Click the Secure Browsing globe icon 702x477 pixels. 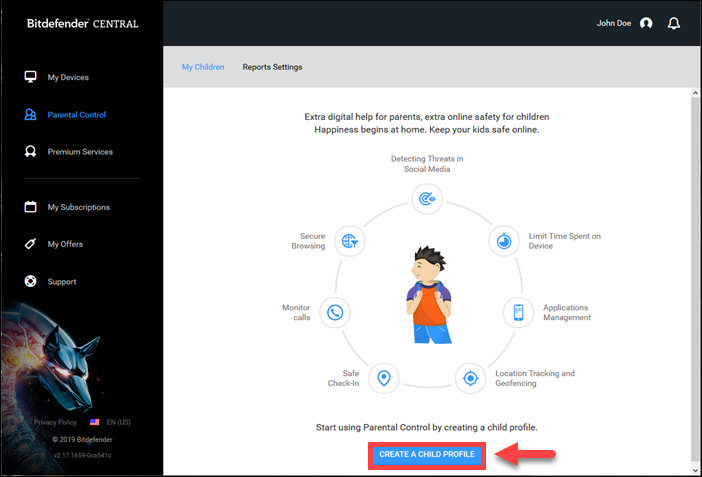[x=350, y=241]
